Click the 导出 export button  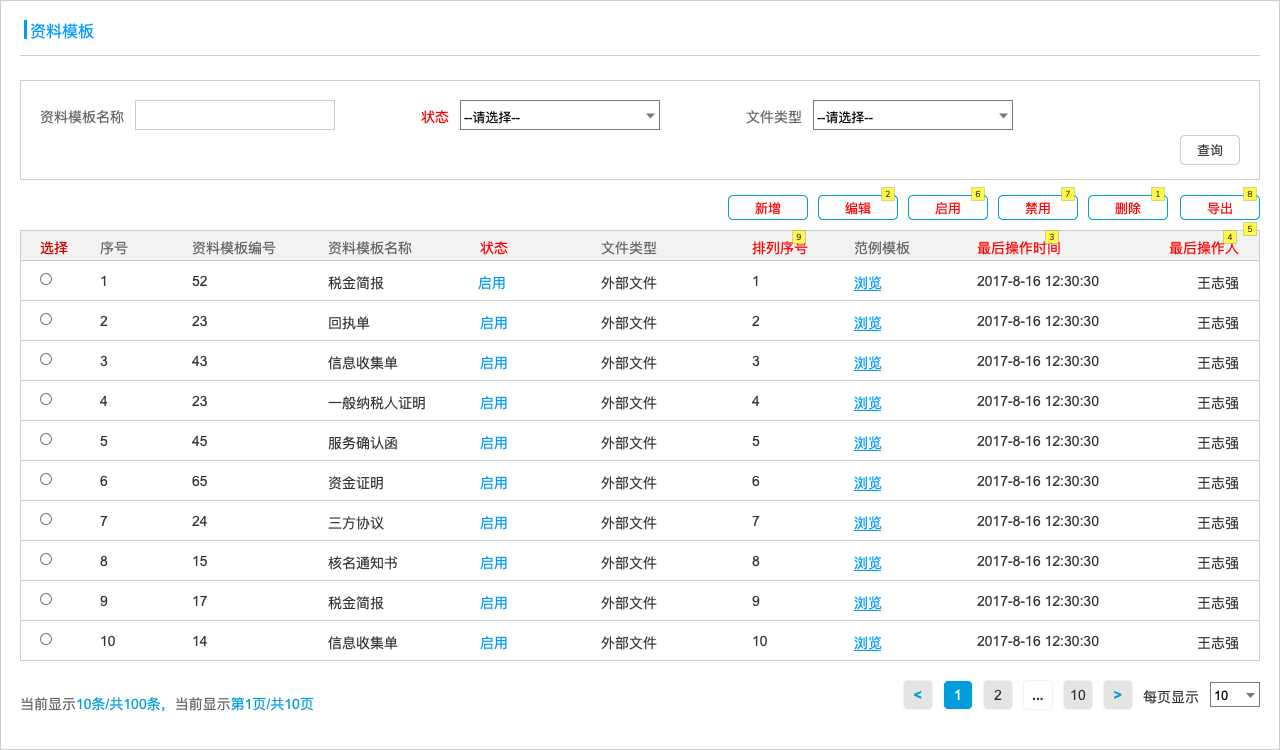pyautogui.click(x=1219, y=208)
